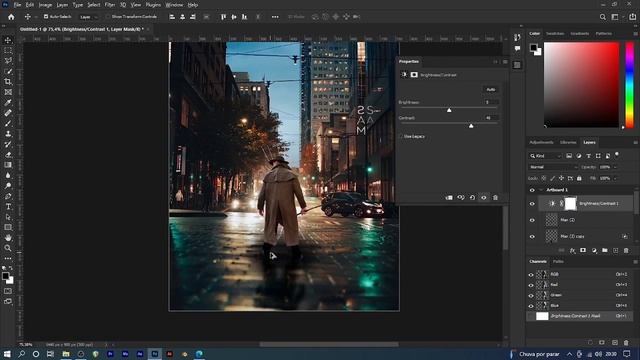This screenshot has width=640, height=360.
Task: Select the Rectangular Marquee tool
Action: click(8, 50)
